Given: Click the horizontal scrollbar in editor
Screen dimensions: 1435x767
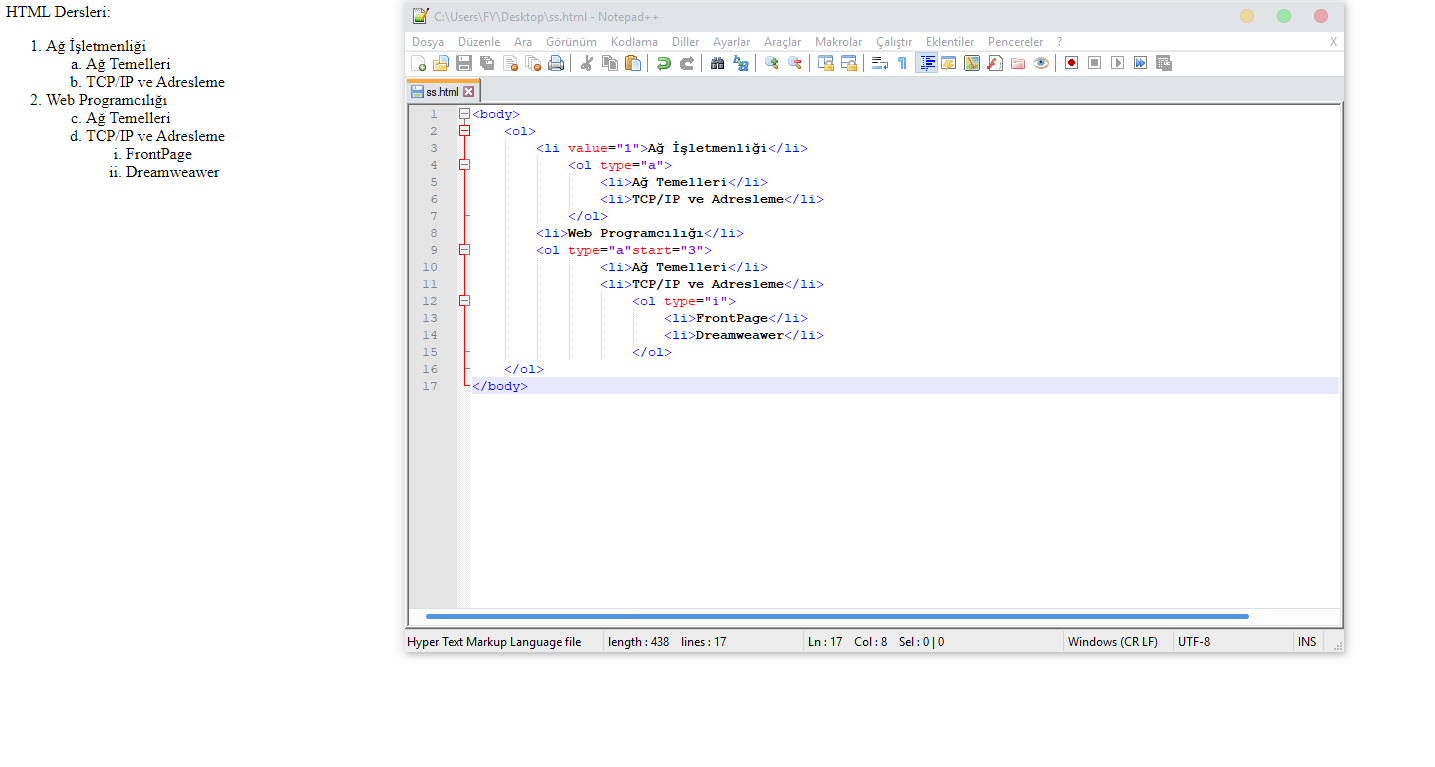Looking at the screenshot, I should point(836,617).
